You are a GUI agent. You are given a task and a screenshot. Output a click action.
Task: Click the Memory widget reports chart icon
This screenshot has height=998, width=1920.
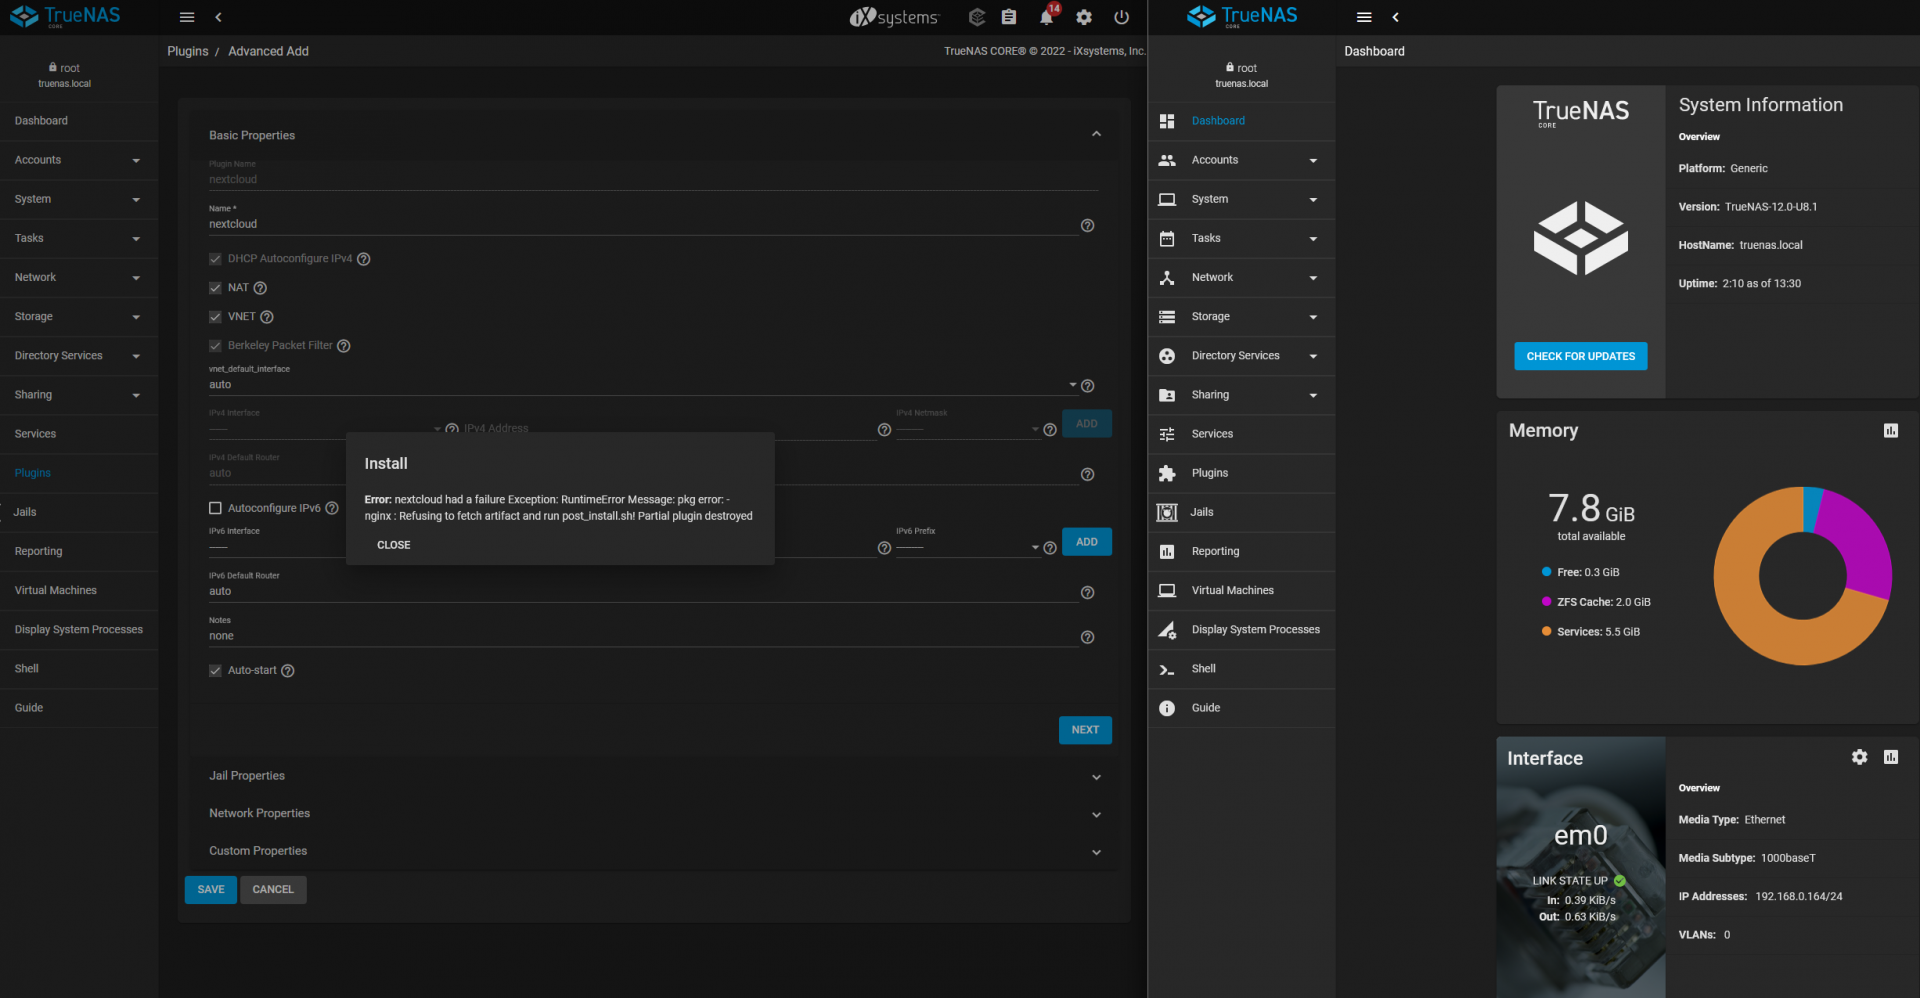tap(1890, 431)
